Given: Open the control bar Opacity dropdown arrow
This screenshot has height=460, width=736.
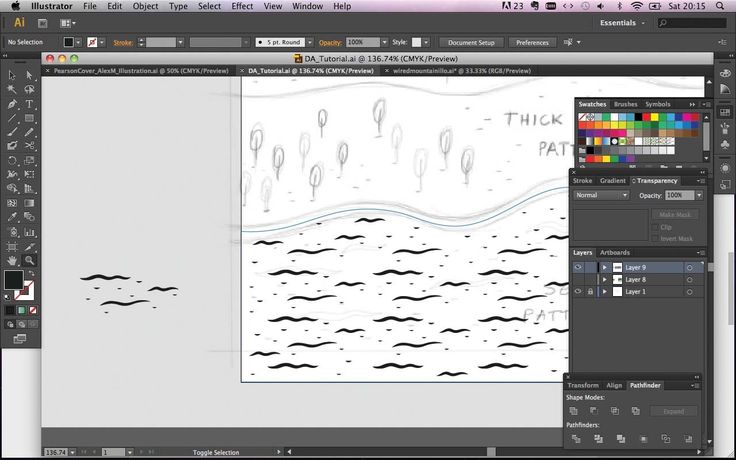Looking at the screenshot, I should [384, 42].
